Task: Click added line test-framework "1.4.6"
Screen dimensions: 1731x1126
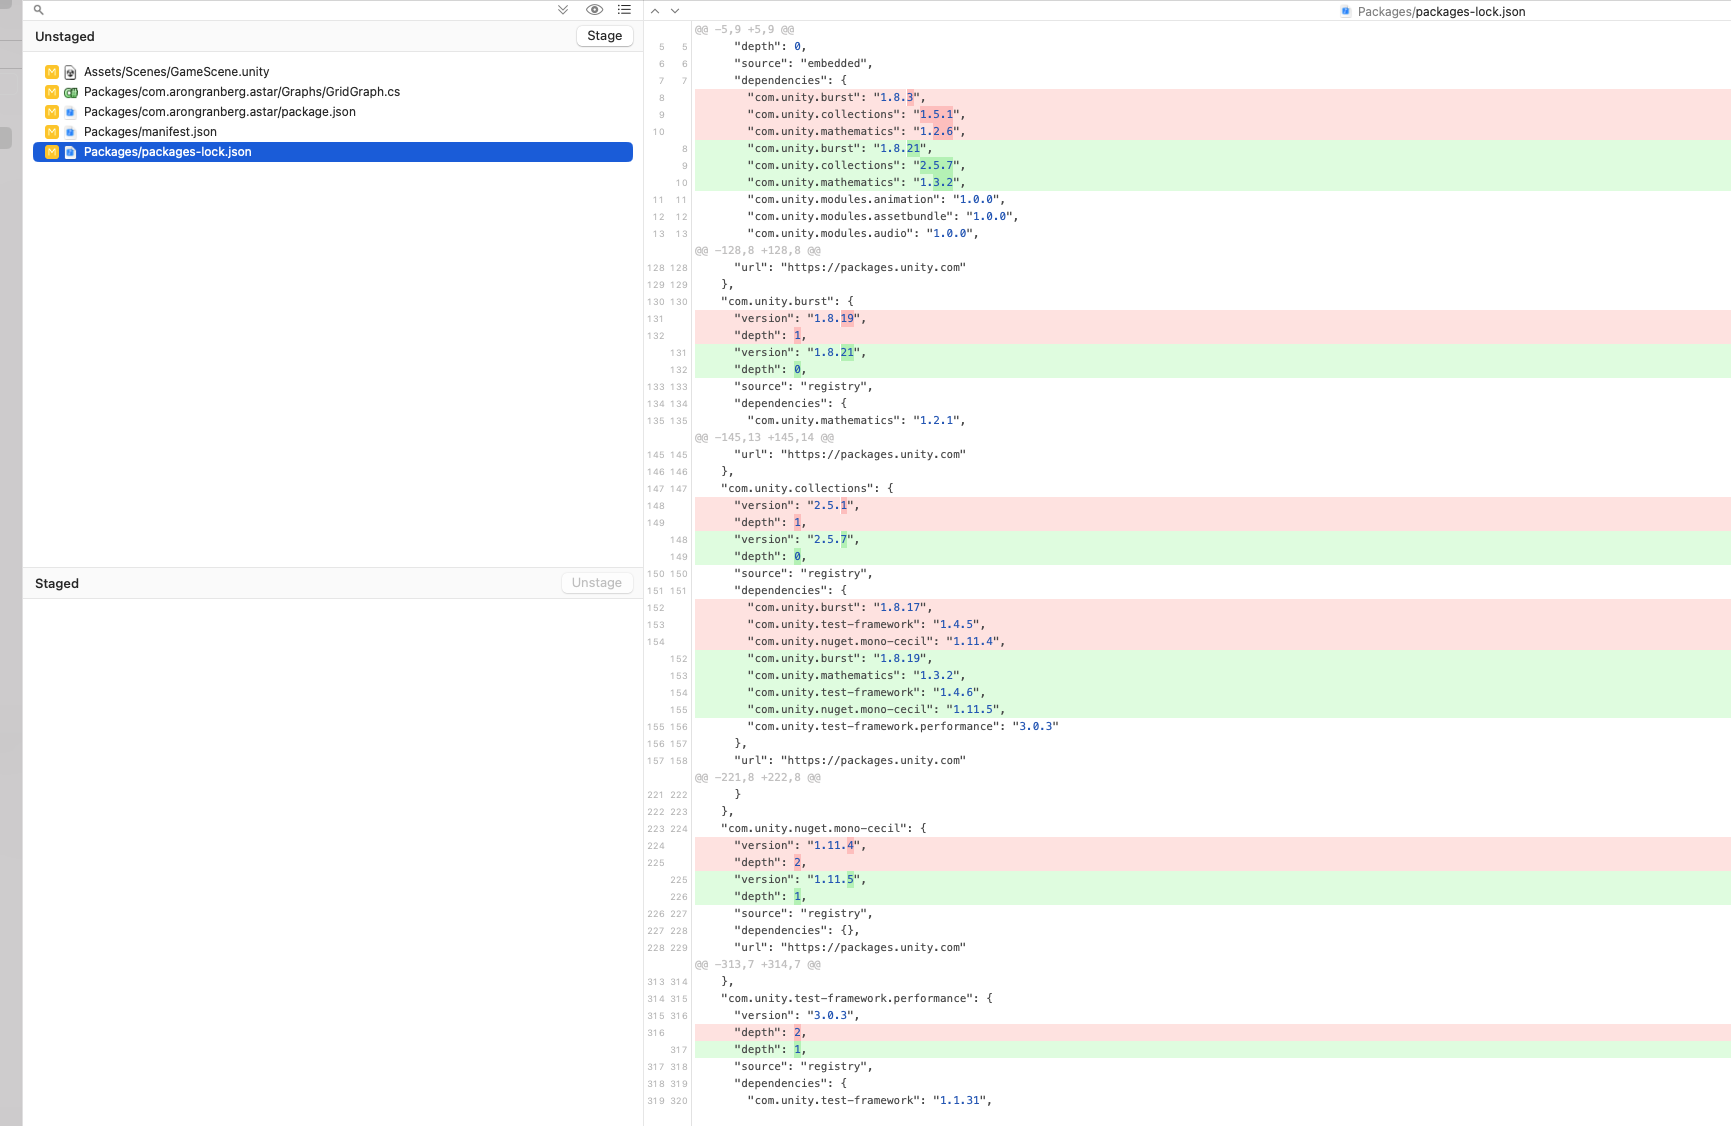Action: (x=1212, y=693)
